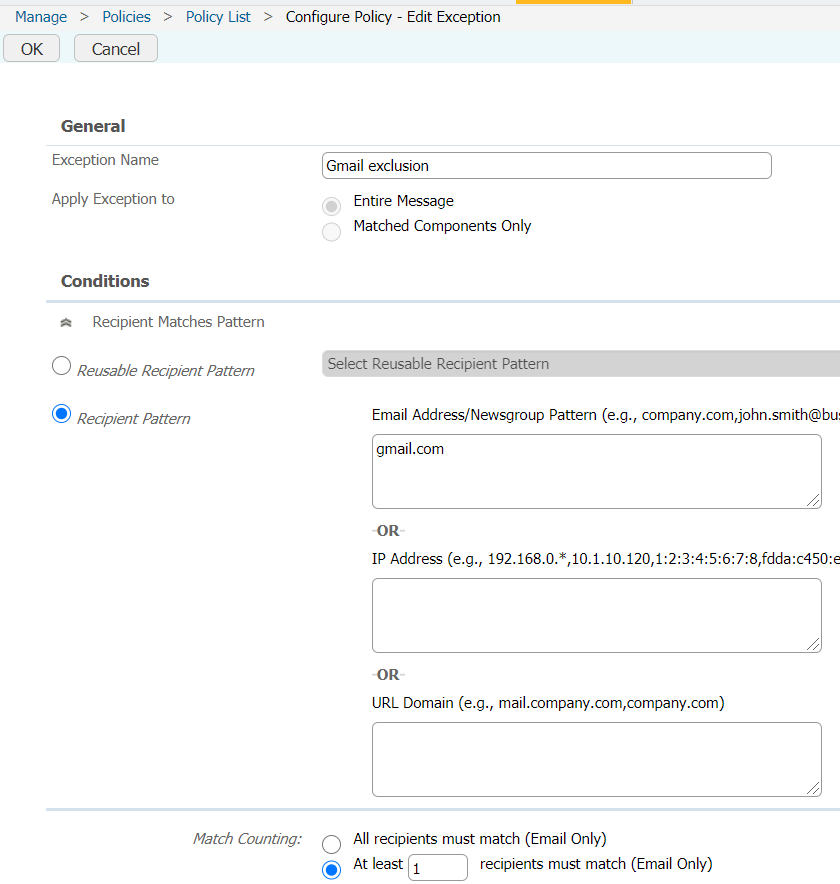Click the gmail.com pattern text area
Viewport: 840px width, 884px height.
pyautogui.click(x=596, y=470)
